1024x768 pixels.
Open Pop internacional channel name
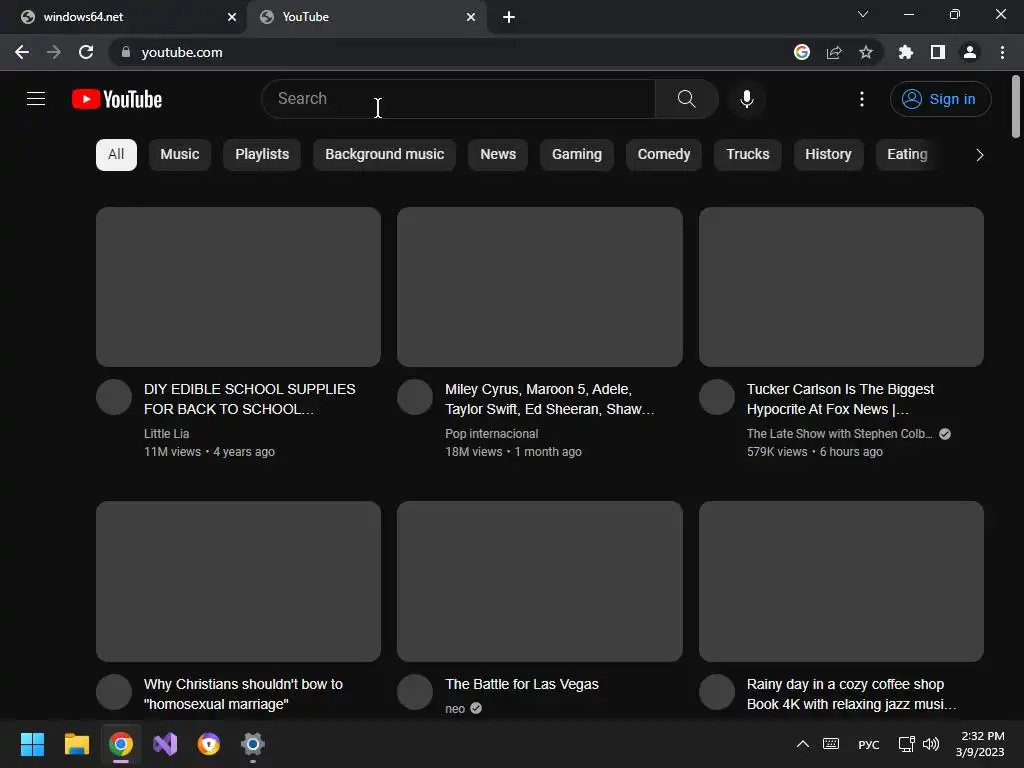click(492, 434)
